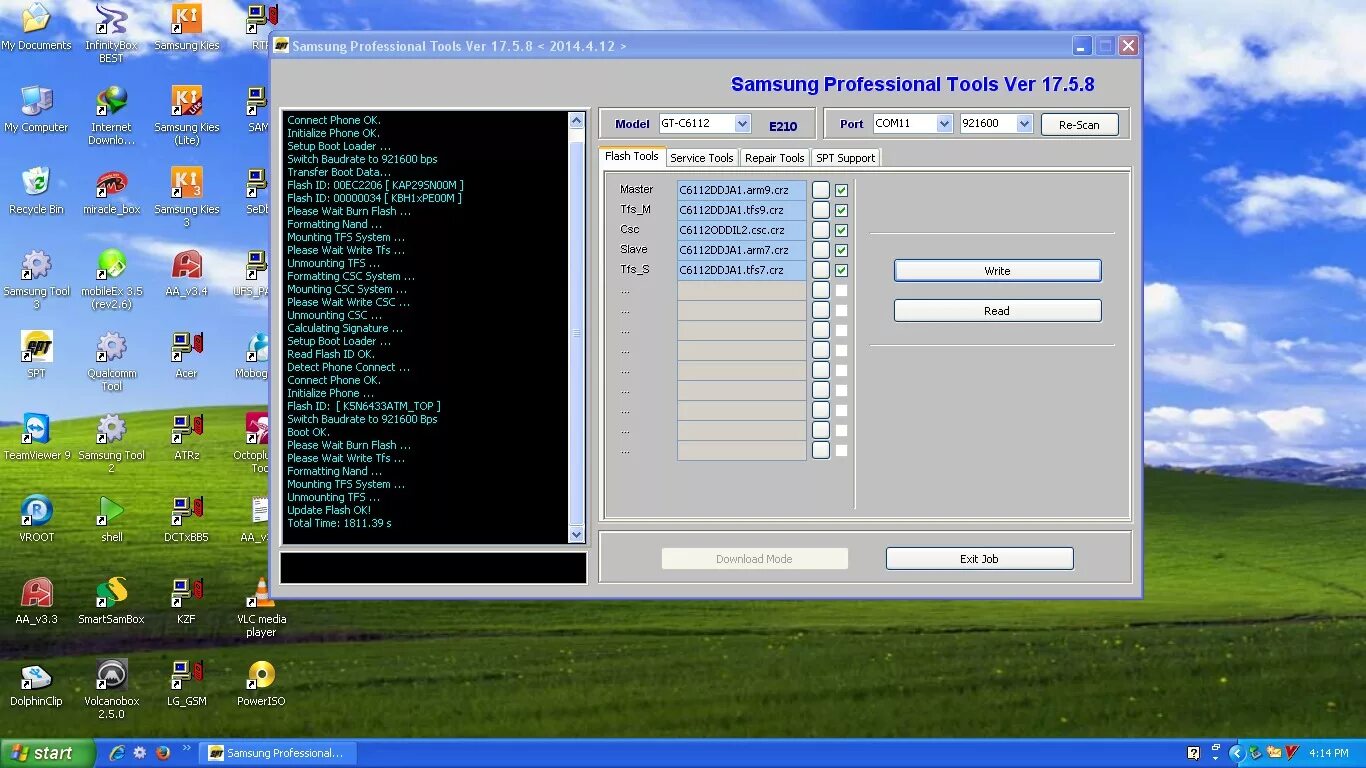1366x768 pixels.
Task: Uncheck the Tfs_M file checkbox
Action: [841, 210]
